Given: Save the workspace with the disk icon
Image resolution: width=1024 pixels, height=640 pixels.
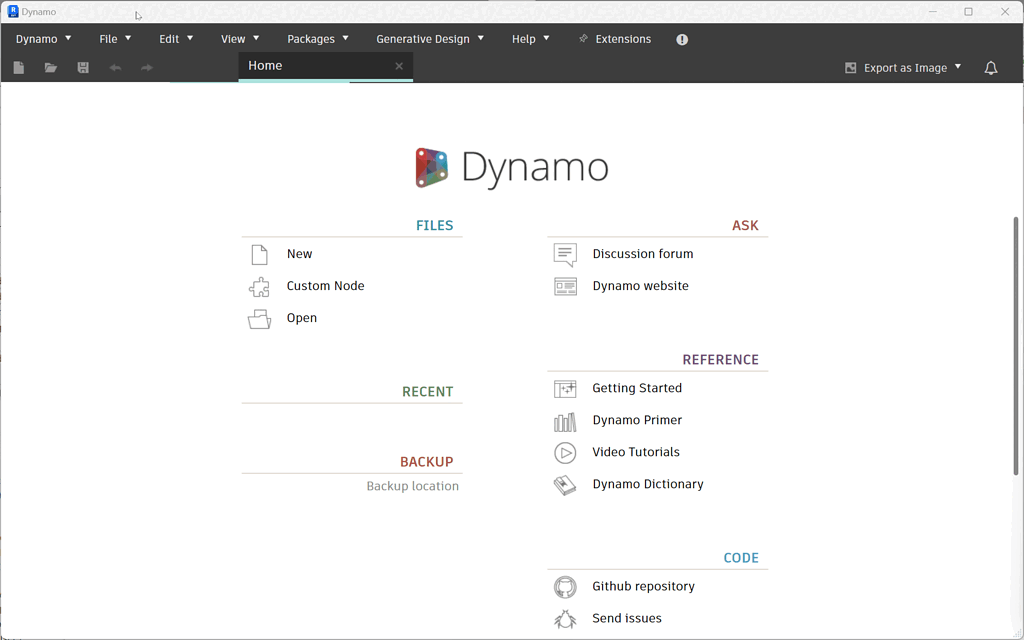Looking at the screenshot, I should tap(83, 67).
